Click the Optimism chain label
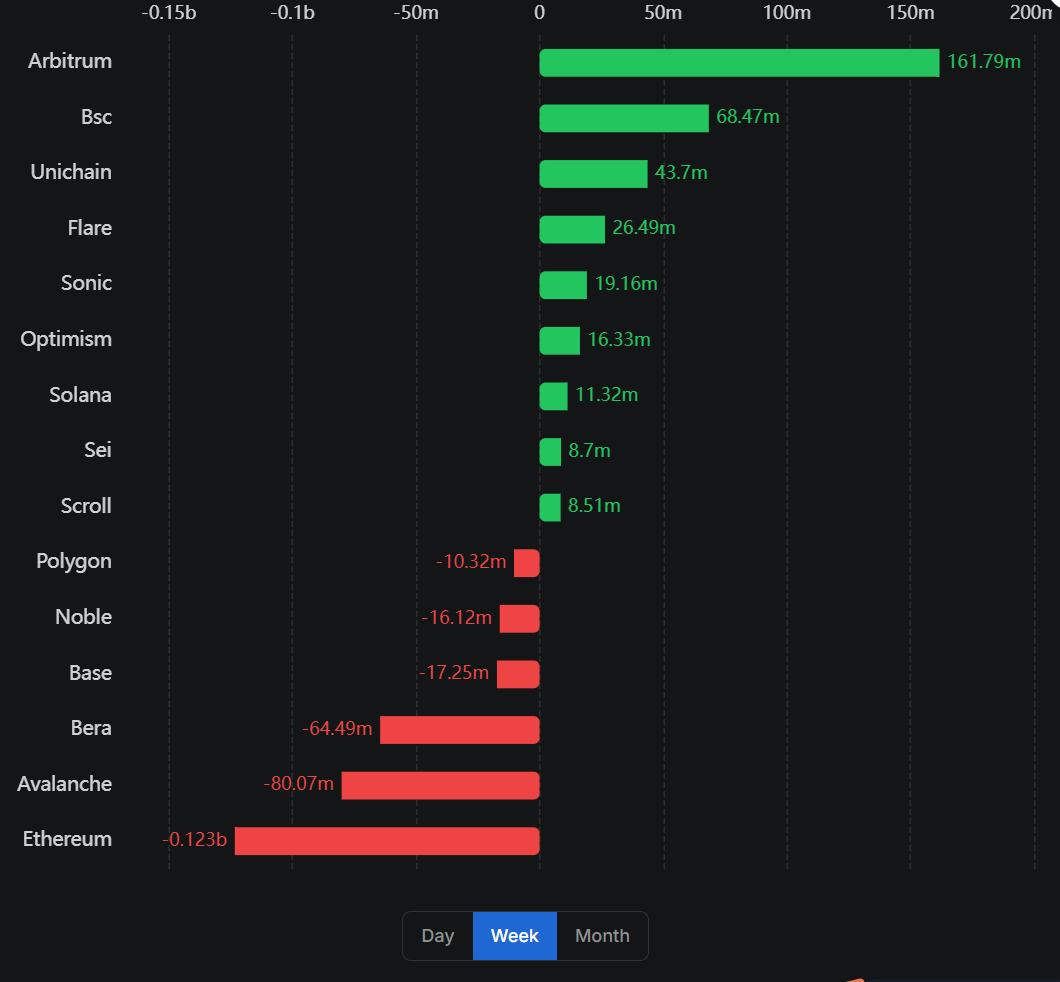Viewport: 1060px width, 982px height. [66, 339]
